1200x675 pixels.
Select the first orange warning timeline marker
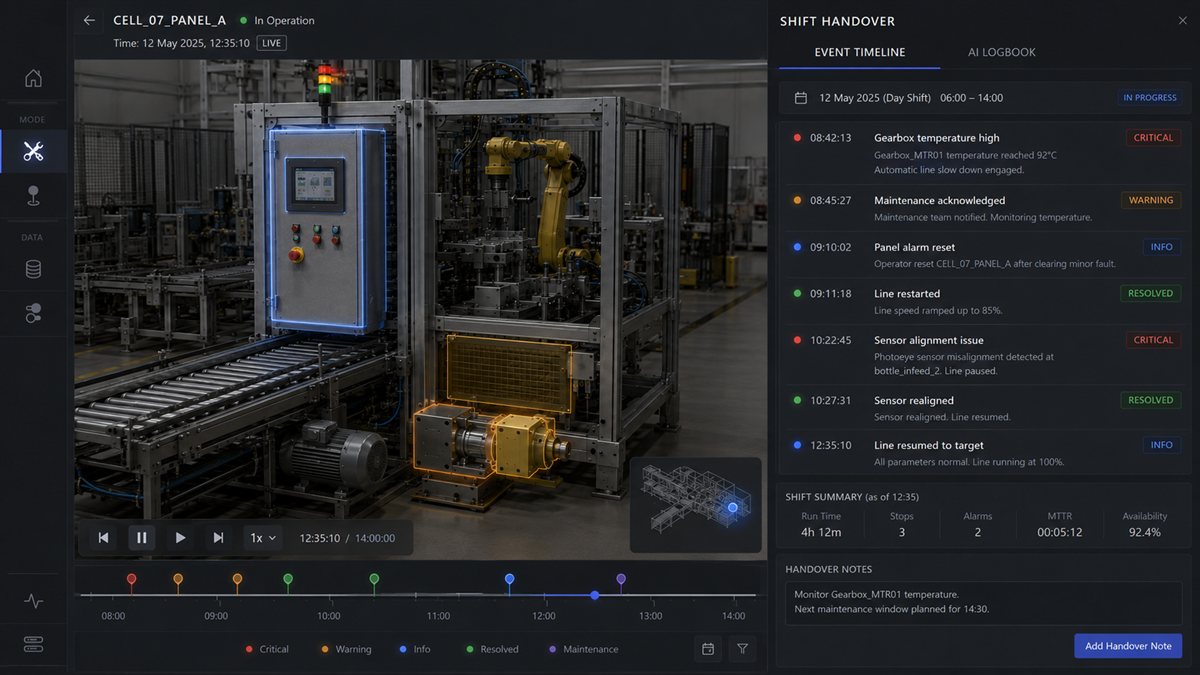pyautogui.click(x=178, y=579)
